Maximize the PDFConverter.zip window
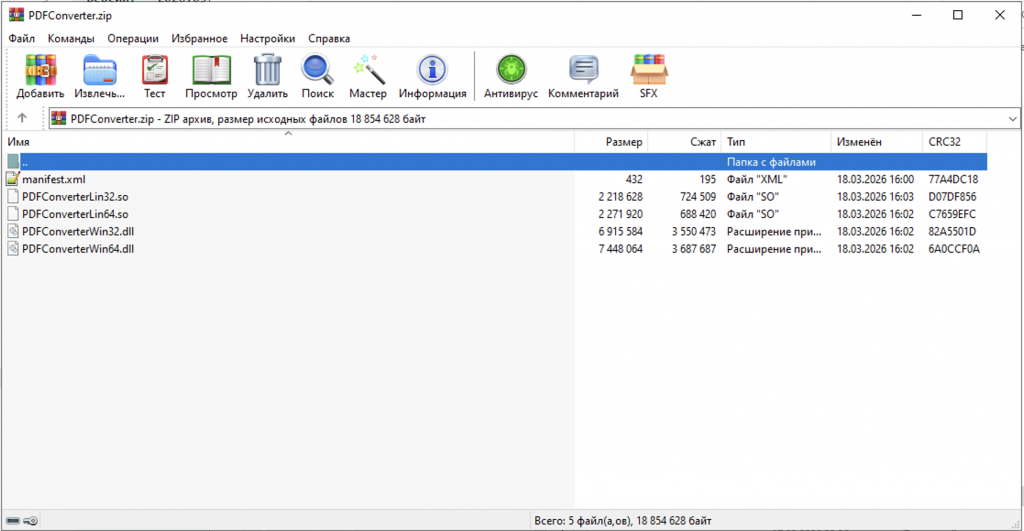 [x=957, y=15]
